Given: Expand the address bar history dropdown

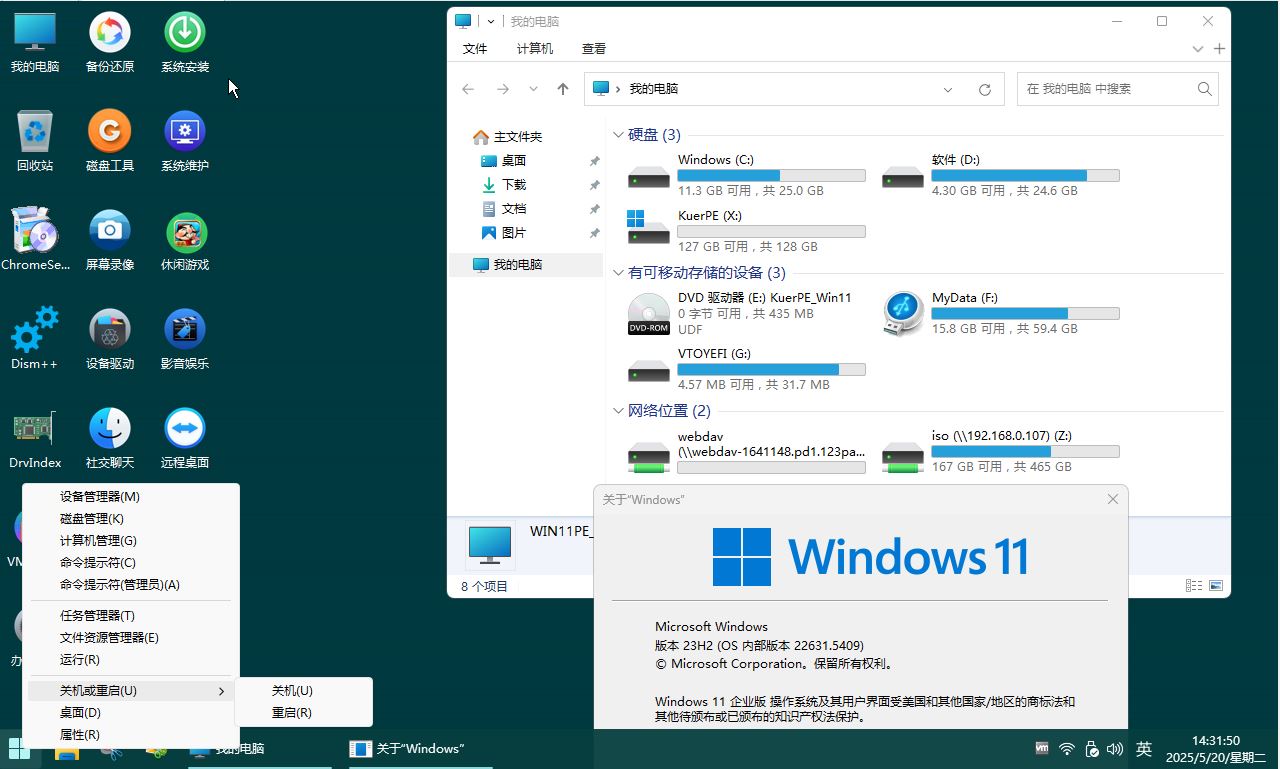Looking at the screenshot, I should tap(948, 89).
